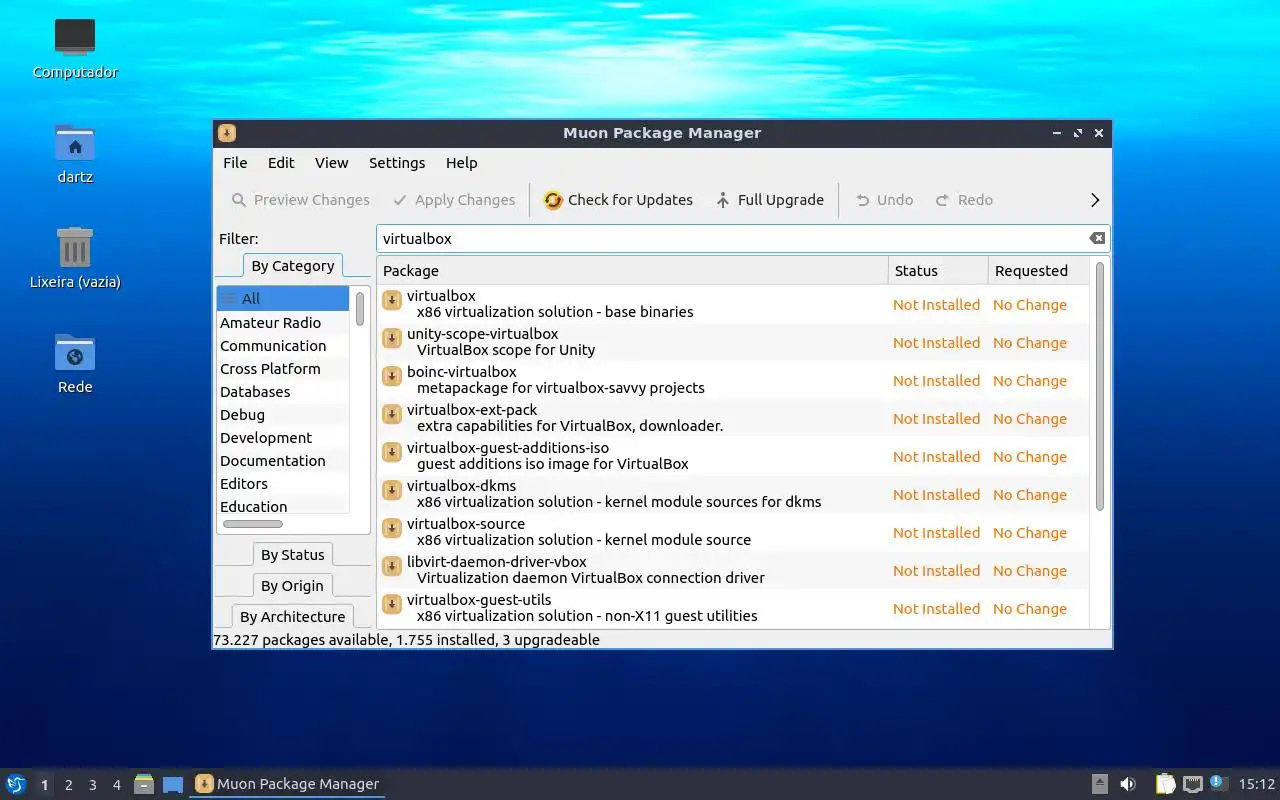Switch to the By Origin tab
This screenshot has height=800, width=1280.
[292, 586]
